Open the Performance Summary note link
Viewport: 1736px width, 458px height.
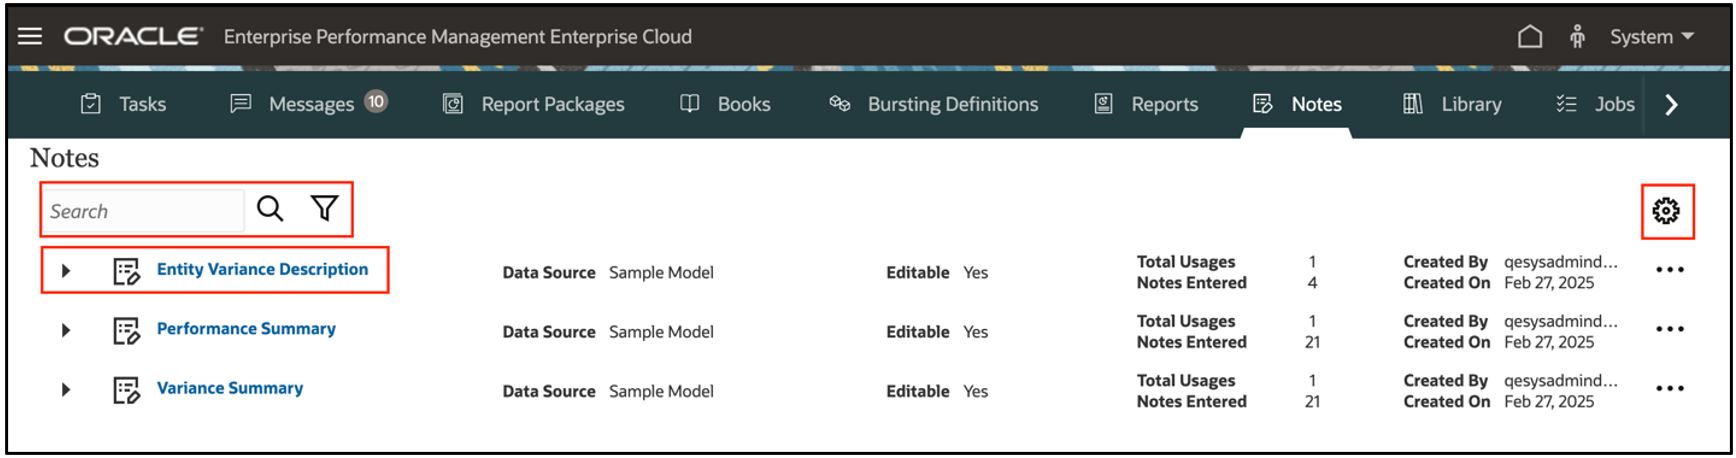click(x=246, y=329)
